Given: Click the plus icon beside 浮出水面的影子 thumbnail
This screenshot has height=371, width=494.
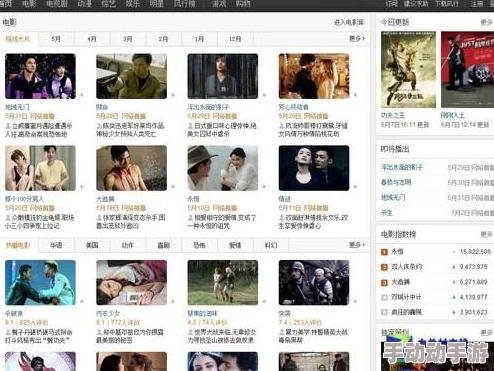Looking at the screenshot, I should point(264,95).
